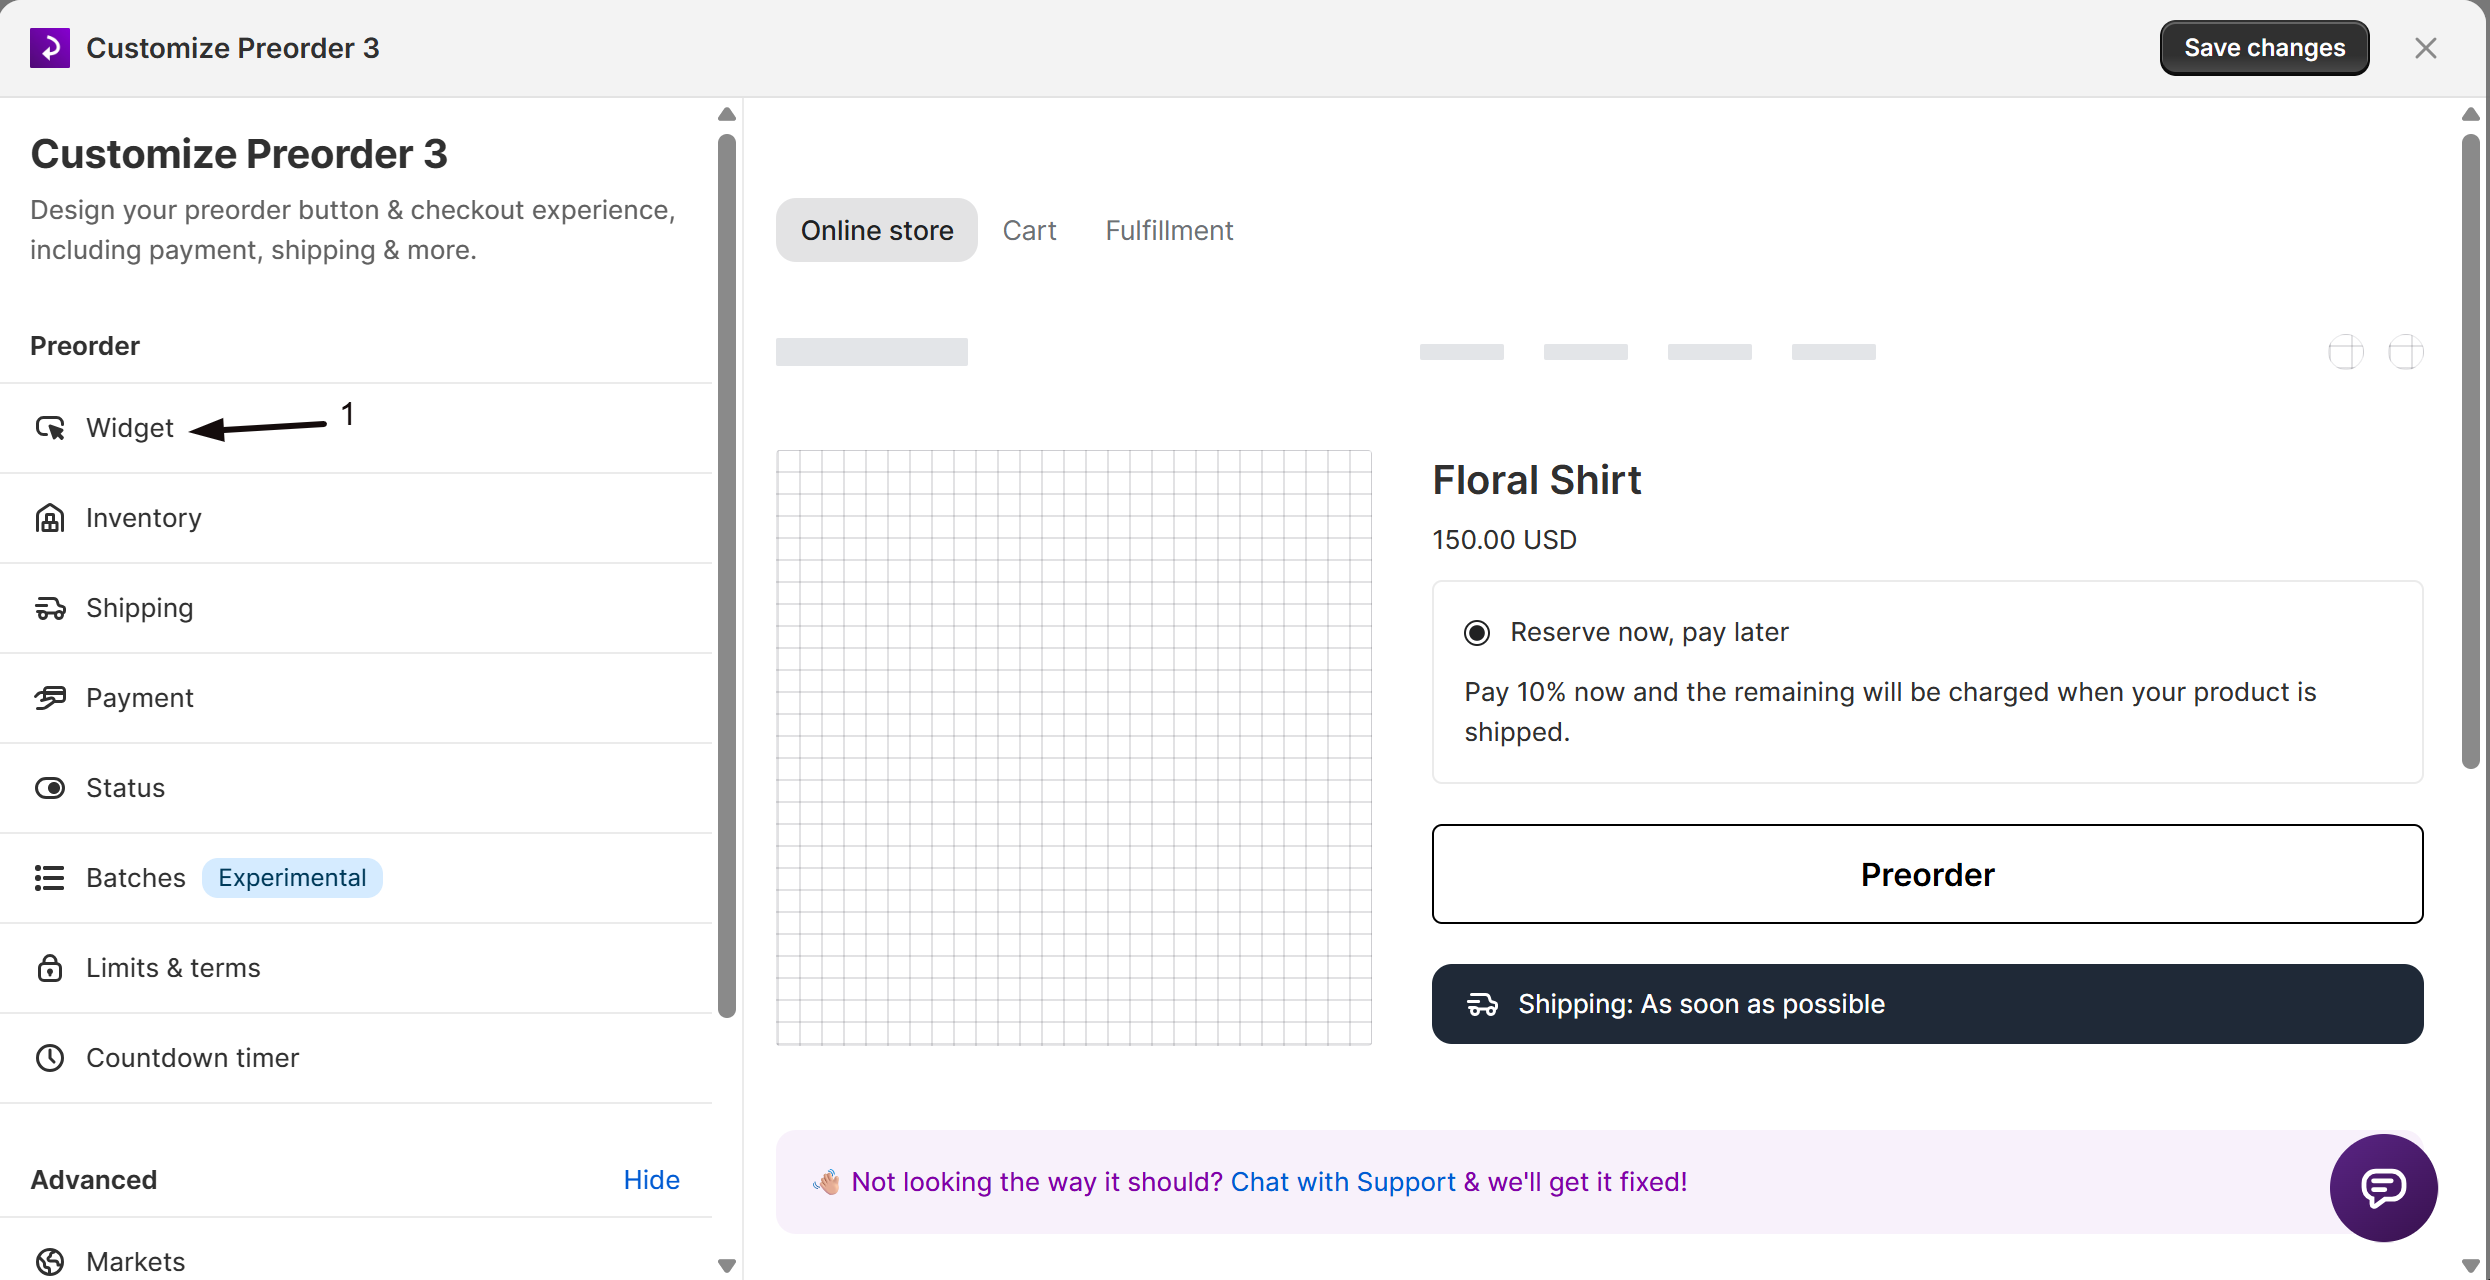Image resolution: width=2490 pixels, height=1280 pixels.
Task: Switch to the Fulfillment tab
Action: coord(1169,230)
